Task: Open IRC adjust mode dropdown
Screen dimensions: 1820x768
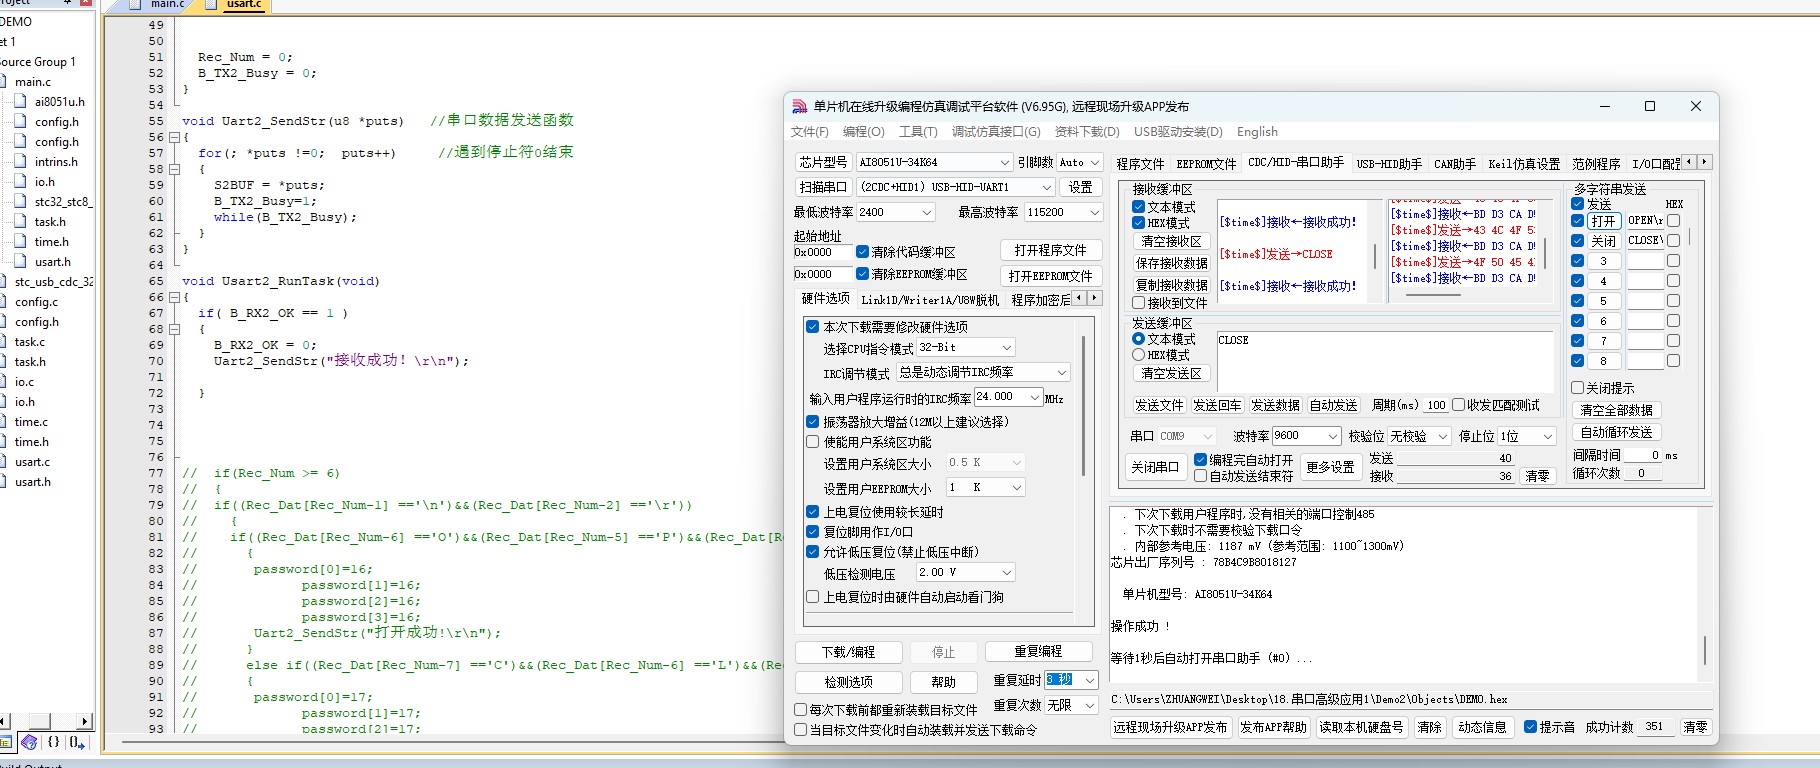Action: [x=983, y=372]
